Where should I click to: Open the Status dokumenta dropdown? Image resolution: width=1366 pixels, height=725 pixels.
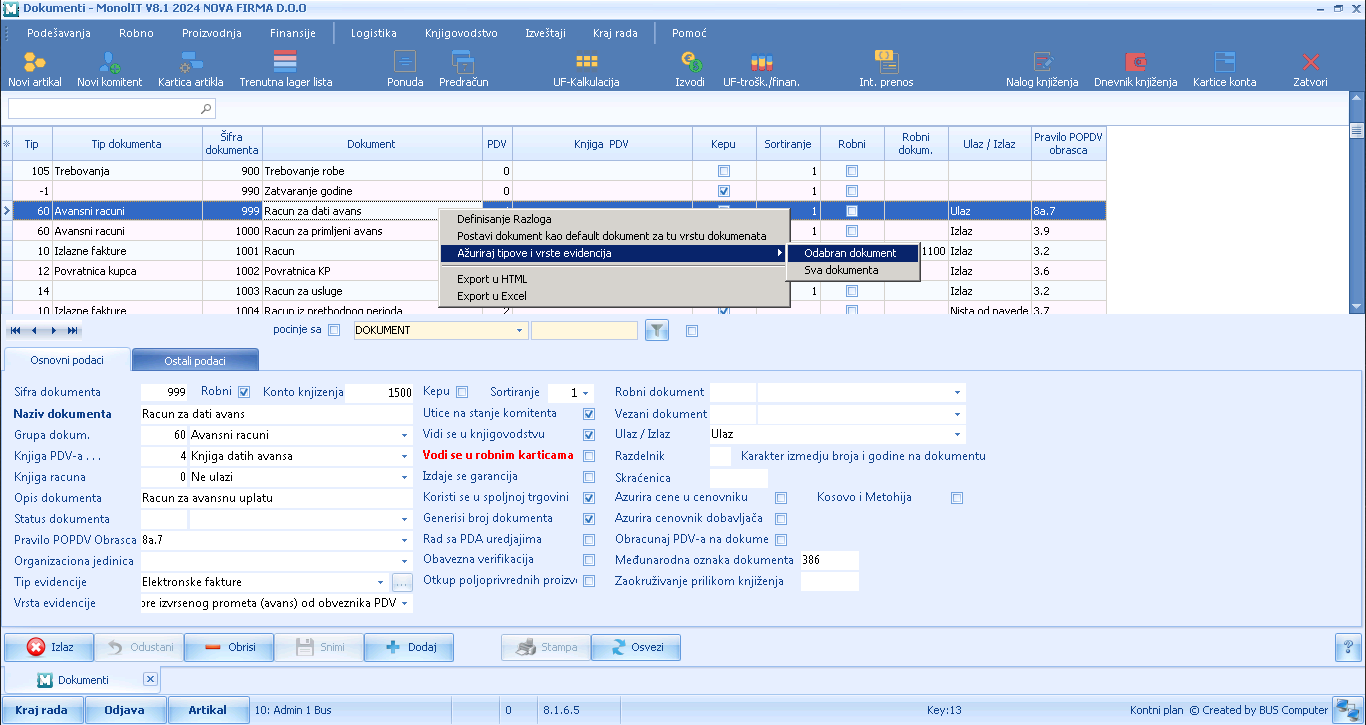point(405,520)
